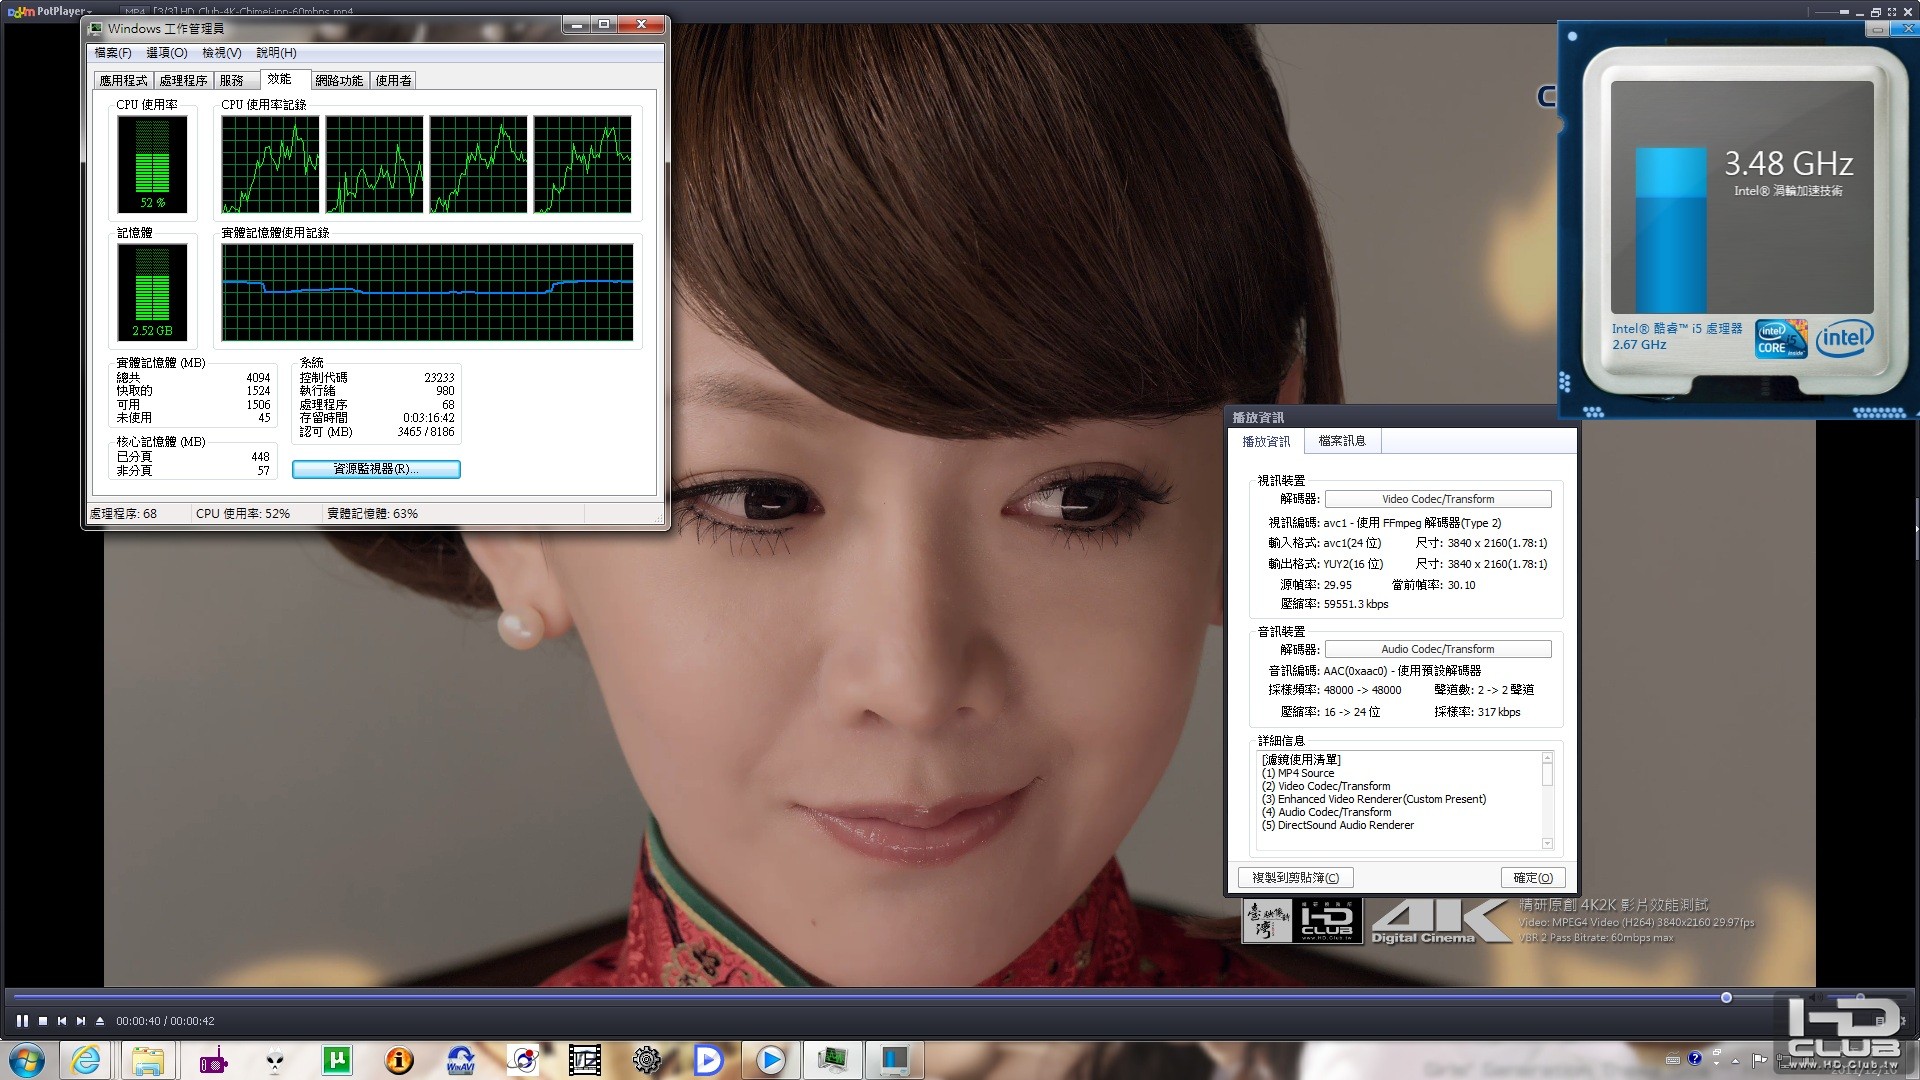The width and height of the screenshot is (1920, 1080).
Task: Open Internet Explorer from the taskbar
Action: tap(86, 1060)
